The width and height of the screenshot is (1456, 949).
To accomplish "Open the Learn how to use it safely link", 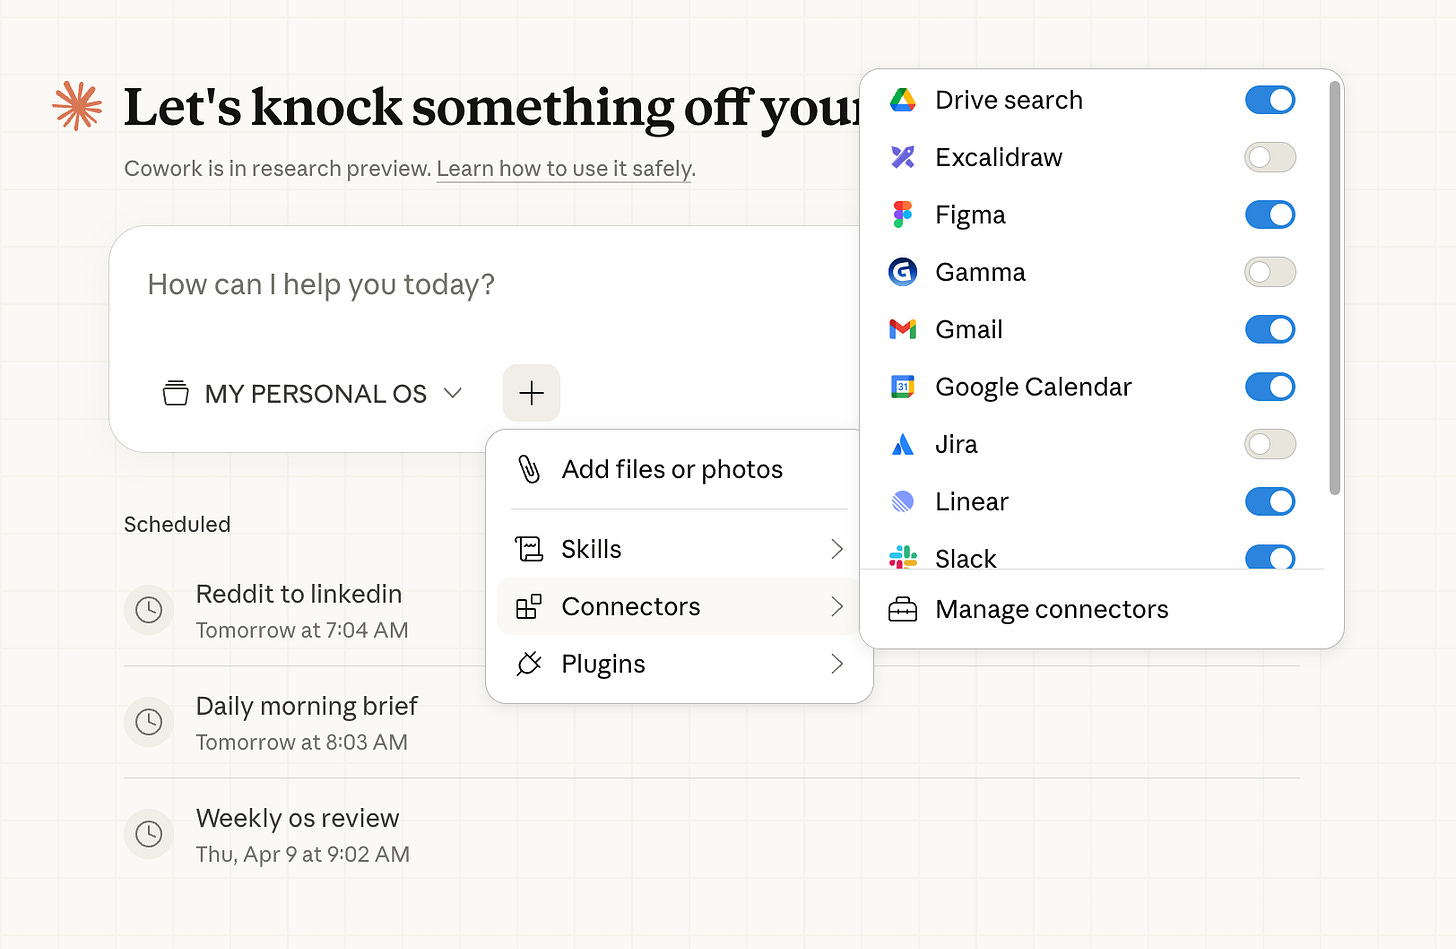I will coord(564,168).
